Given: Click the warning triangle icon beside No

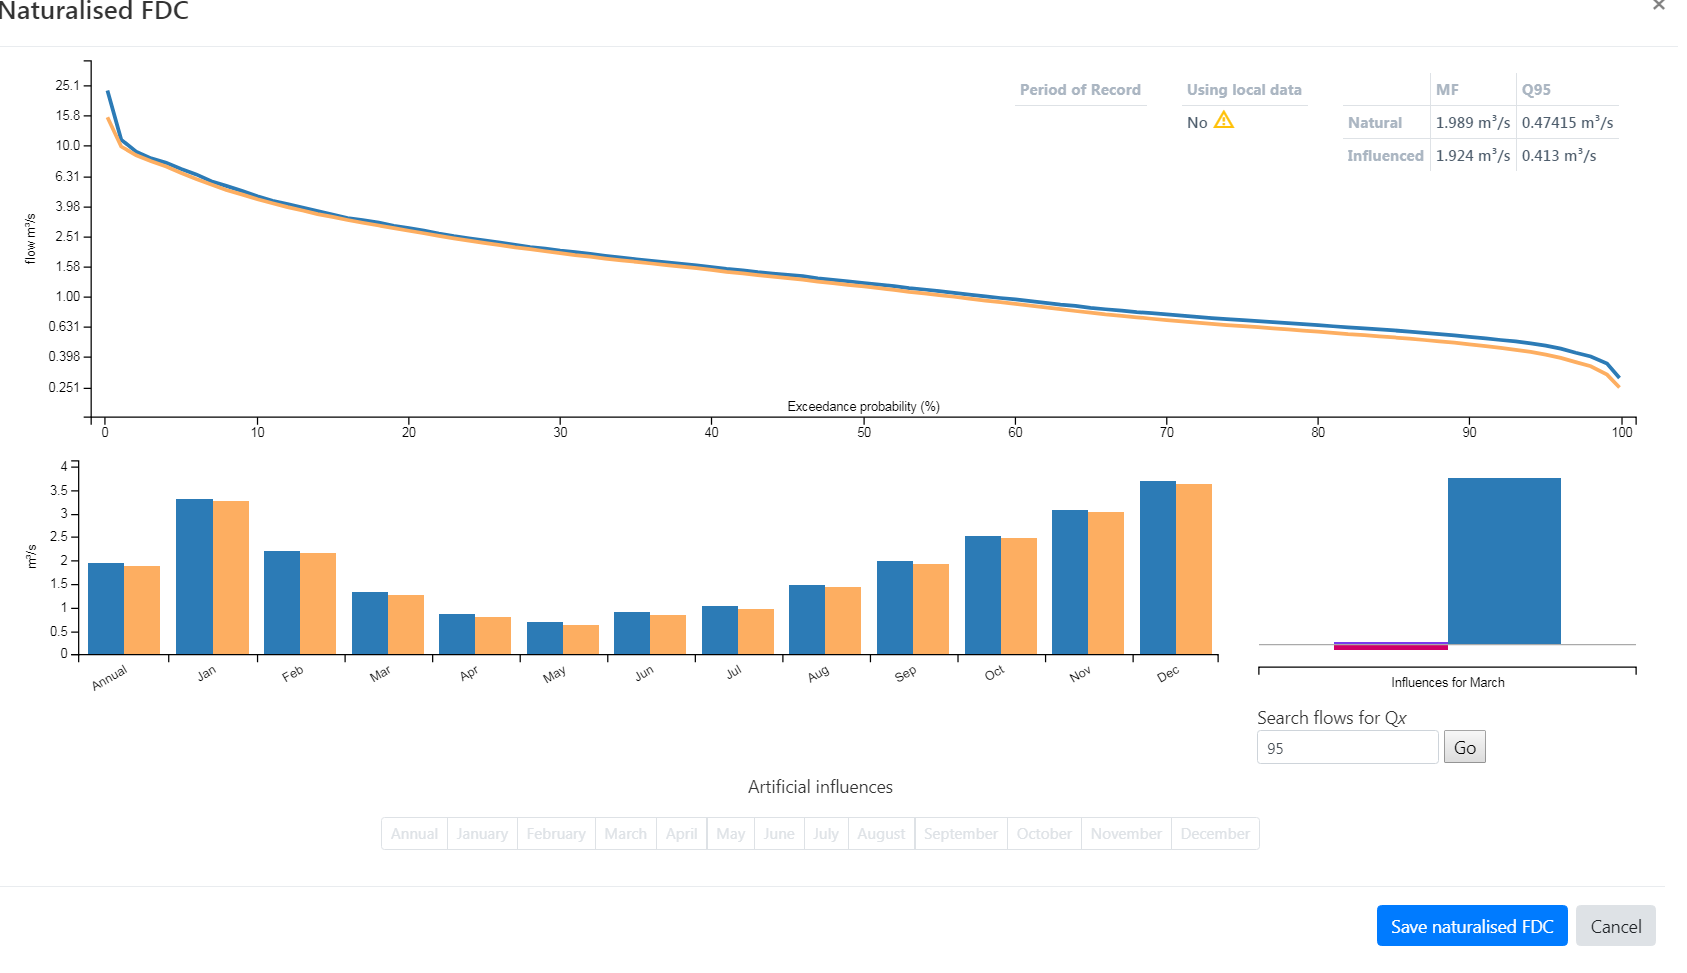Looking at the screenshot, I should (x=1224, y=121).
